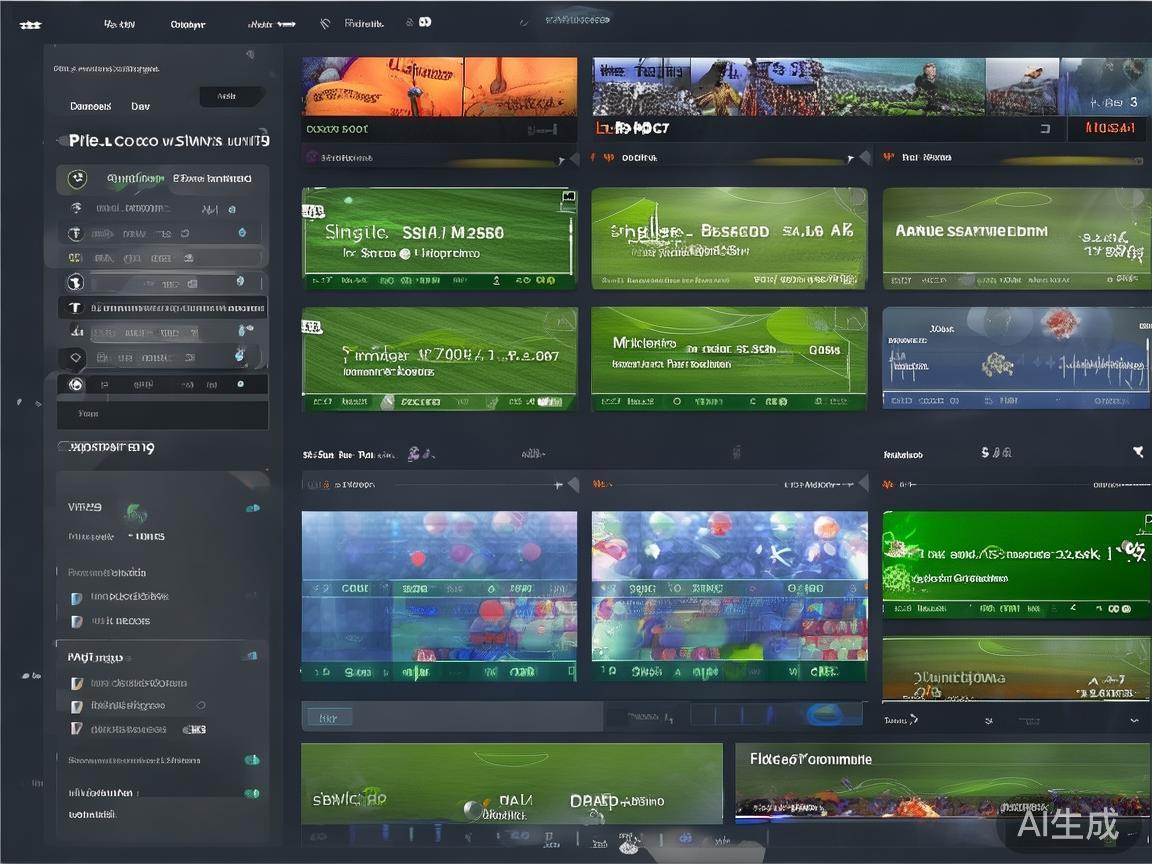The height and width of the screenshot is (864, 1152).
Task: Toggle the teal switch at bottom of sidebar
Action: click(x=252, y=793)
